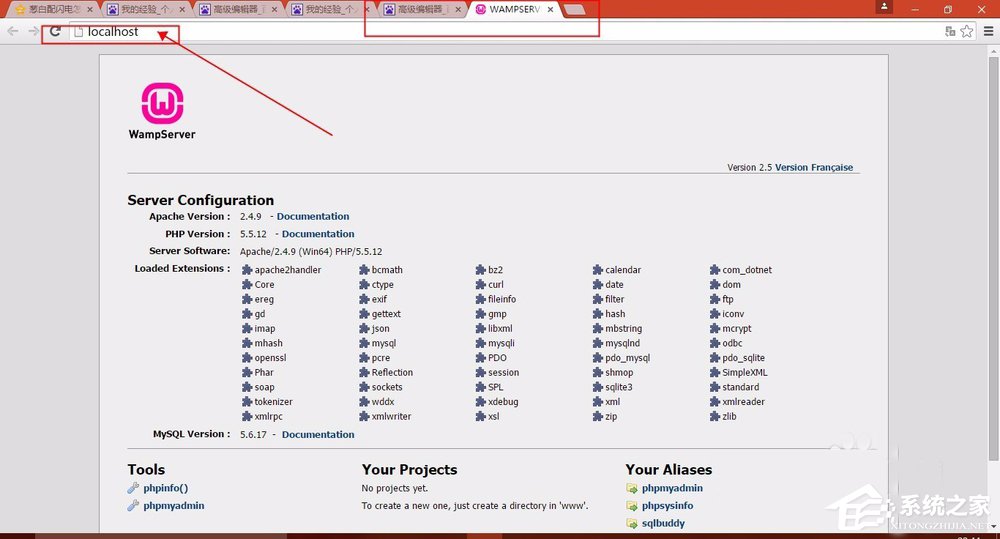Image resolution: width=1000 pixels, height=539 pixels.
Task: Click the folder icon next to sqlbuddy
Action: [632, 523]
